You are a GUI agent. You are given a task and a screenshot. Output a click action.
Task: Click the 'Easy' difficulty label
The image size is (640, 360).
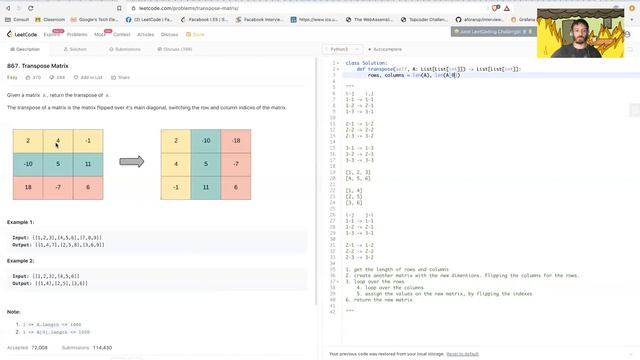click(x=12, y=77)
